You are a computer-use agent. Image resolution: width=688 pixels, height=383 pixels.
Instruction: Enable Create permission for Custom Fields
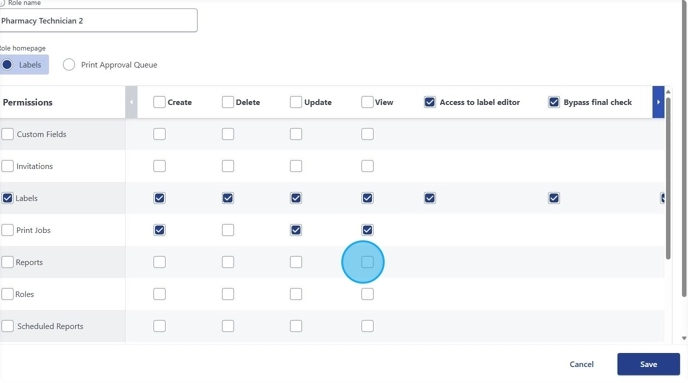[x=159, y=134]
